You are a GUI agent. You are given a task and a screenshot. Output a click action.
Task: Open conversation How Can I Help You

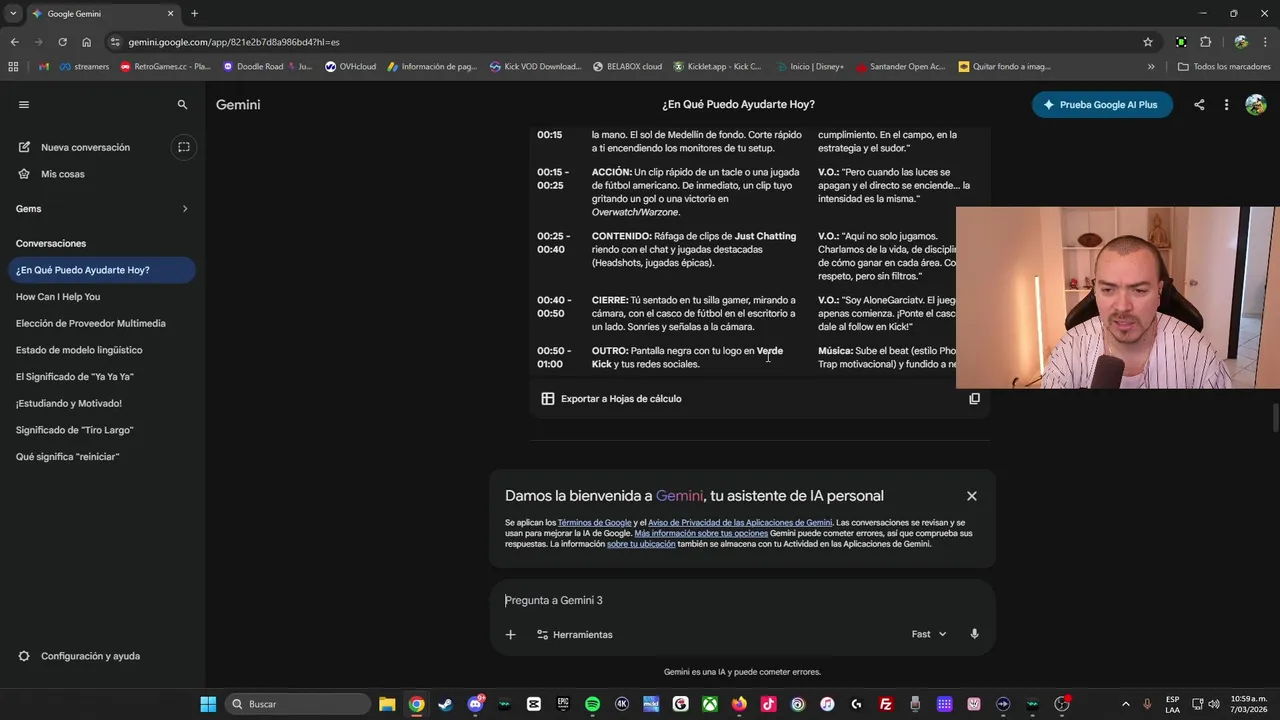tap(101, 297)
